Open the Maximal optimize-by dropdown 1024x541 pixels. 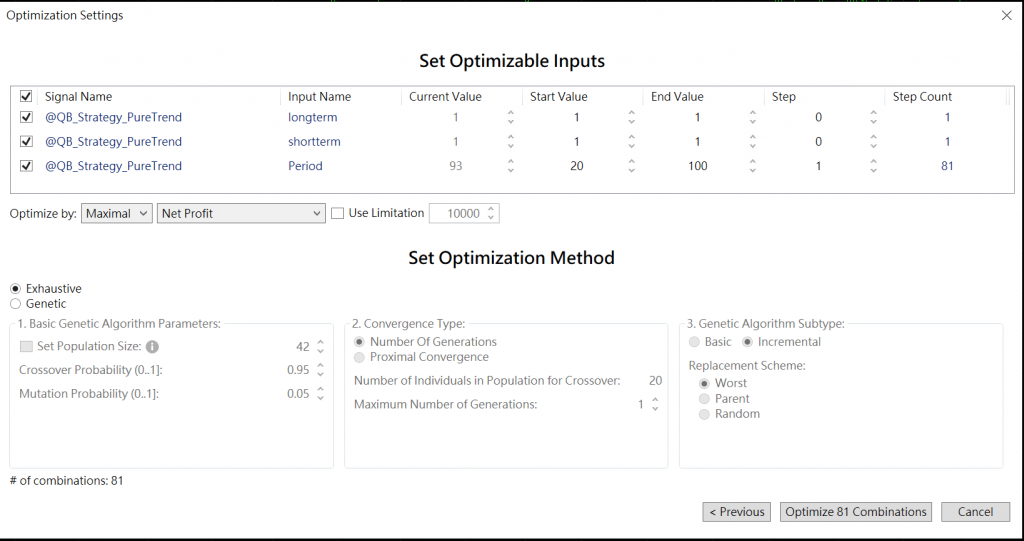[117, 213]
